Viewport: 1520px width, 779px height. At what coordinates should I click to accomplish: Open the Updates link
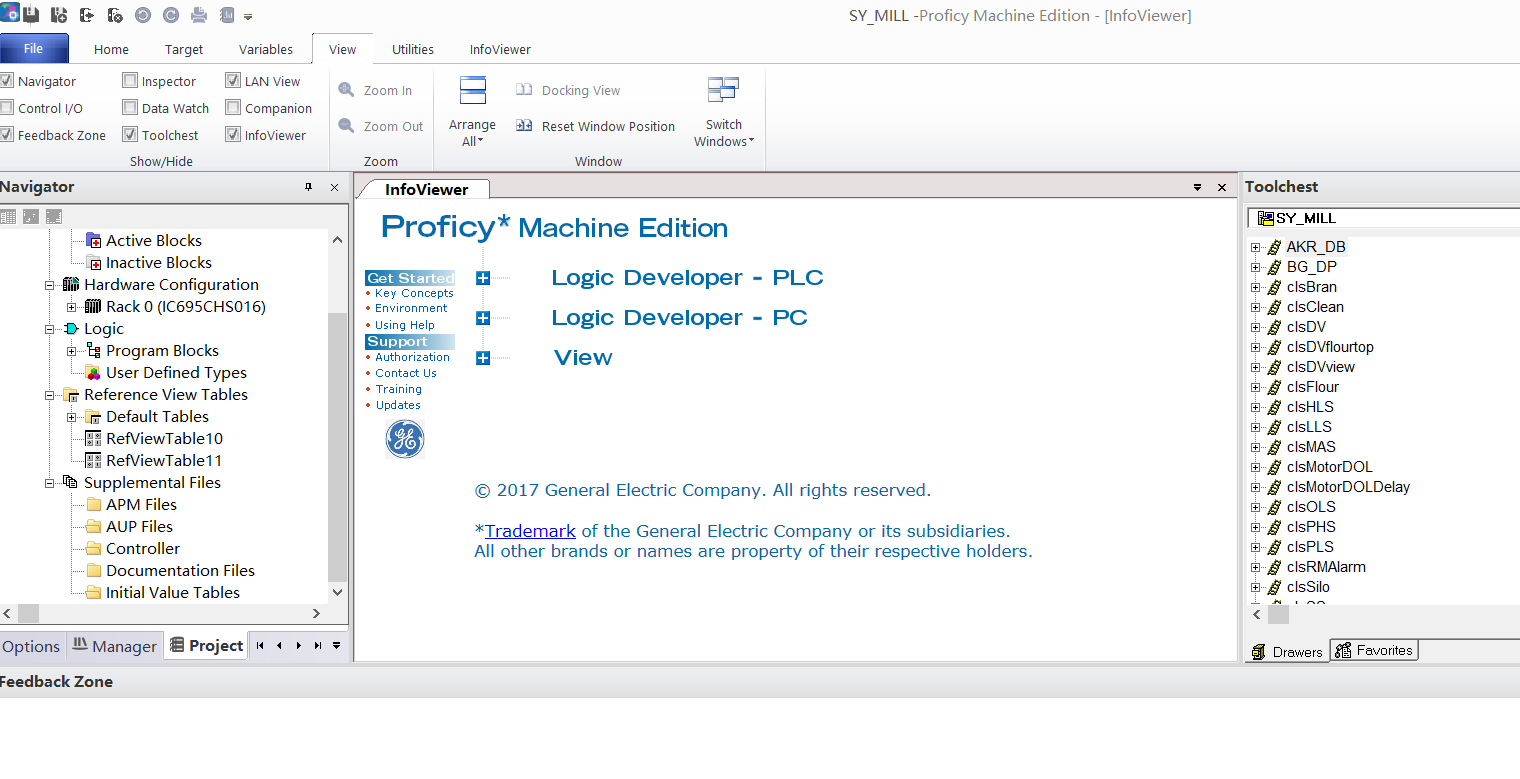398,405
